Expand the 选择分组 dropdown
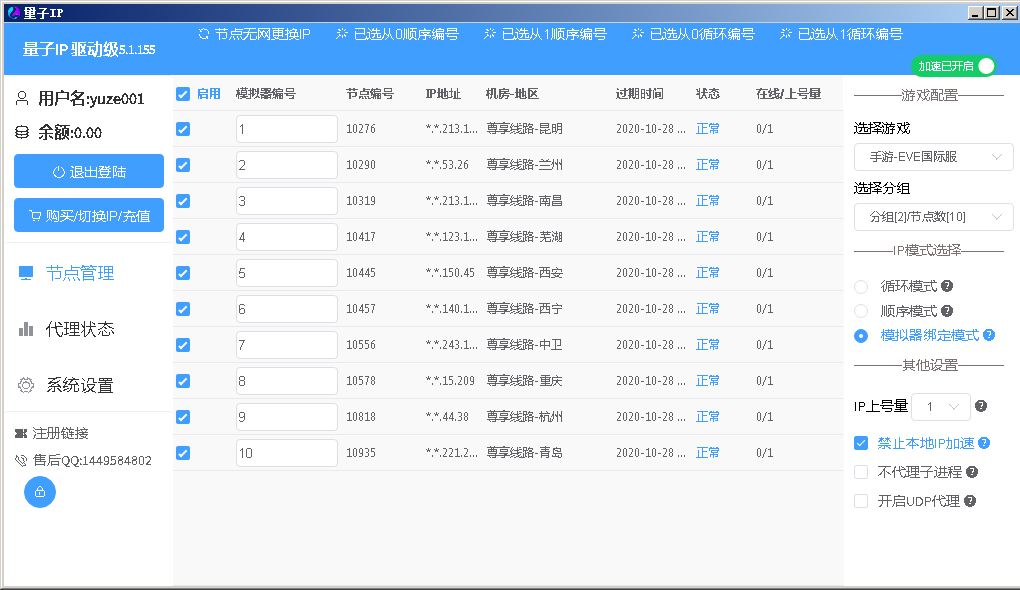This screenshot has width=1020, height=590. click(x=932, y=217)
